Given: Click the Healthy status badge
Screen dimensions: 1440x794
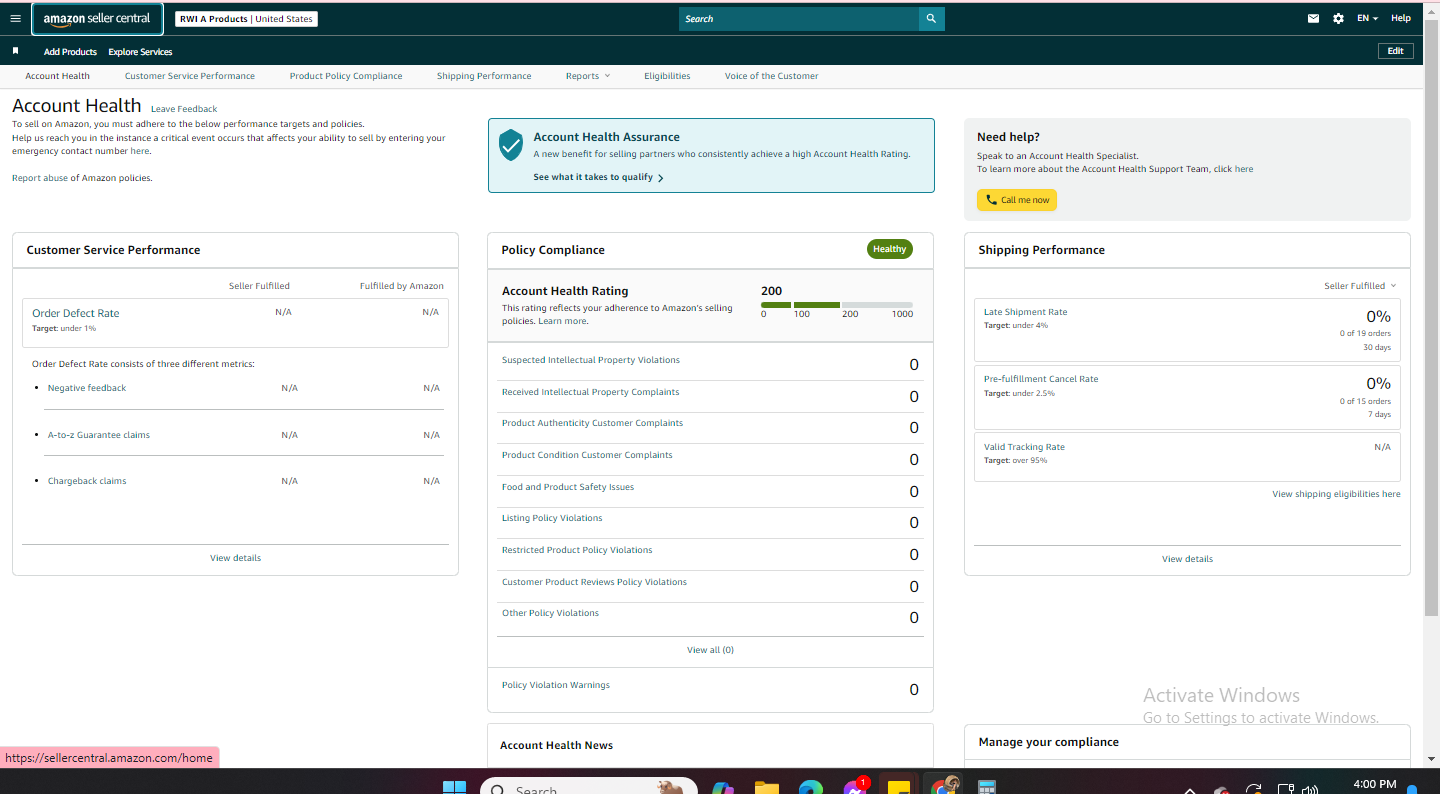Looking at the screenshot, I should [889, 249].
